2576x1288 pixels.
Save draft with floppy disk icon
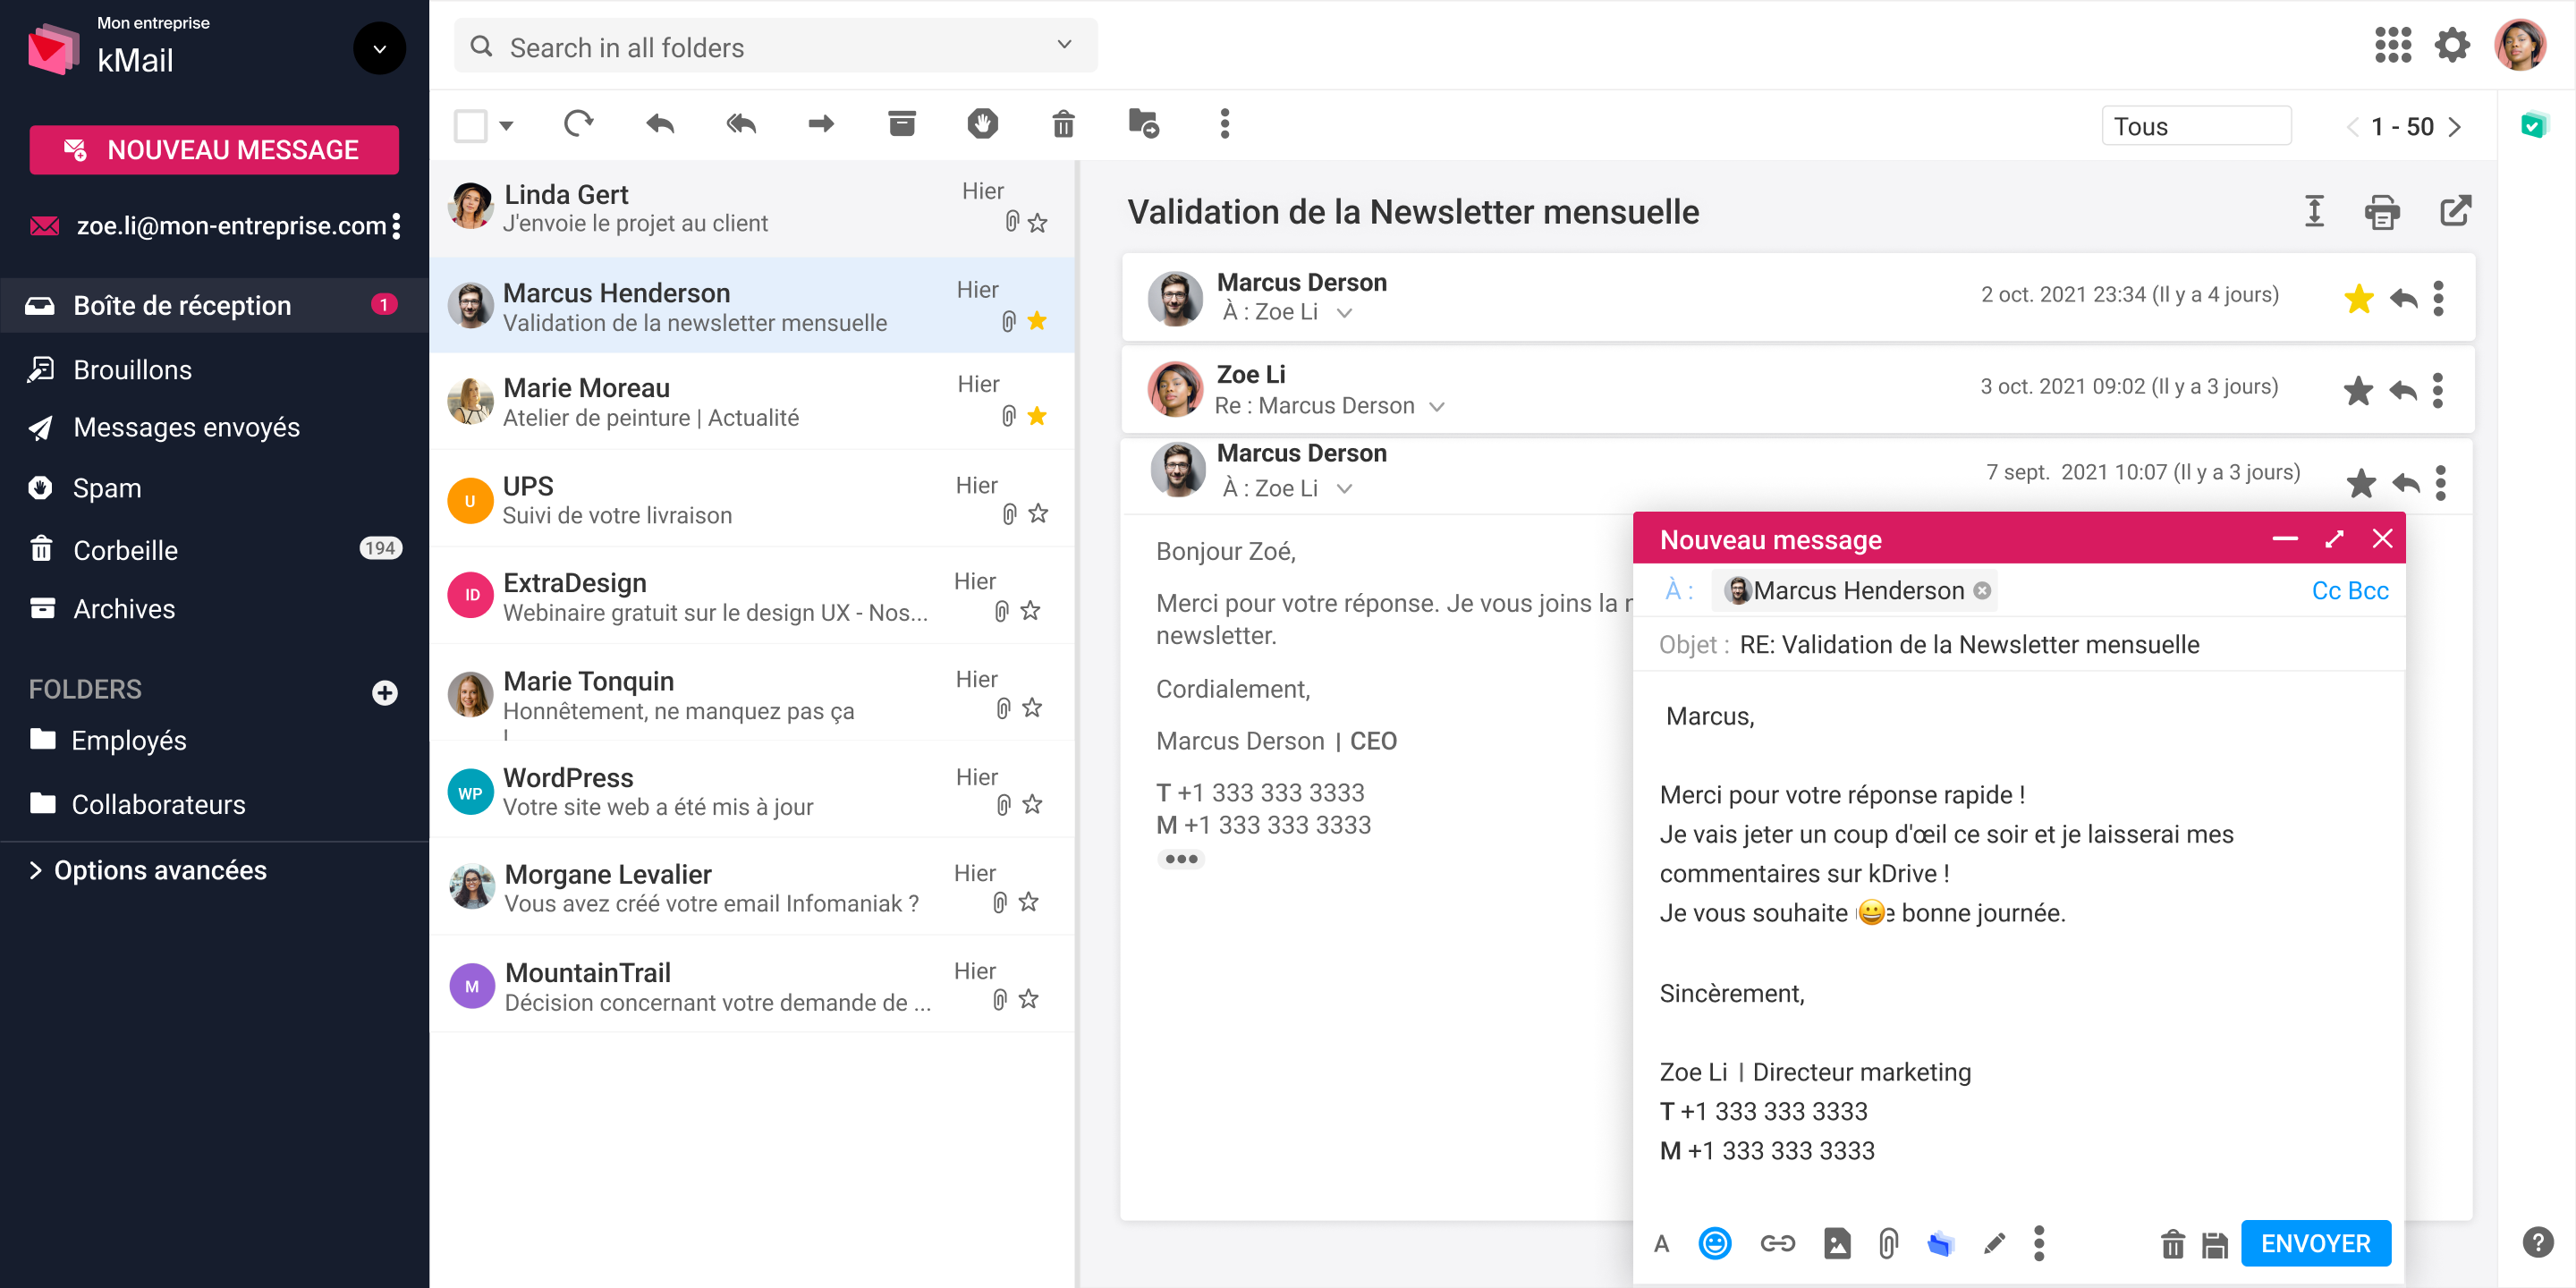coord(2214,1244)
